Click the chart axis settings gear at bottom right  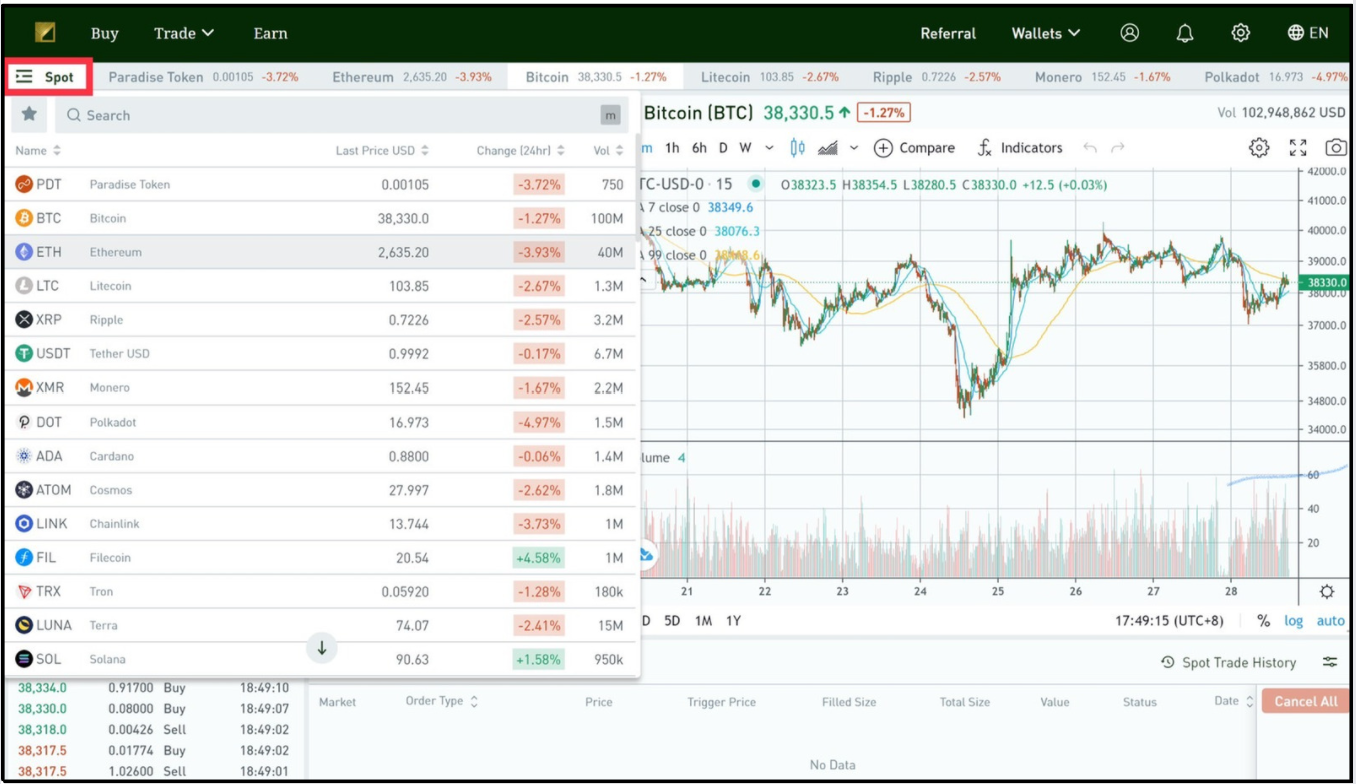coord(1327,591)
